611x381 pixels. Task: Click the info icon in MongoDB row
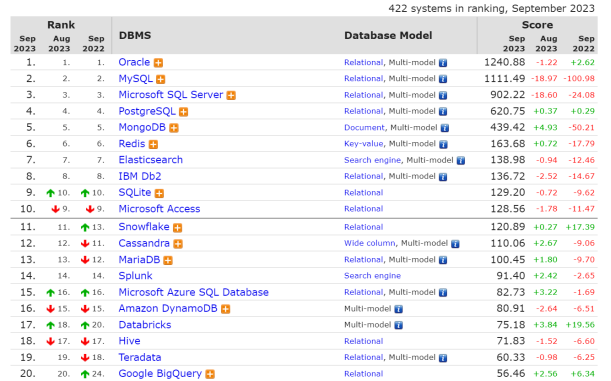click(x=445, y=128)
